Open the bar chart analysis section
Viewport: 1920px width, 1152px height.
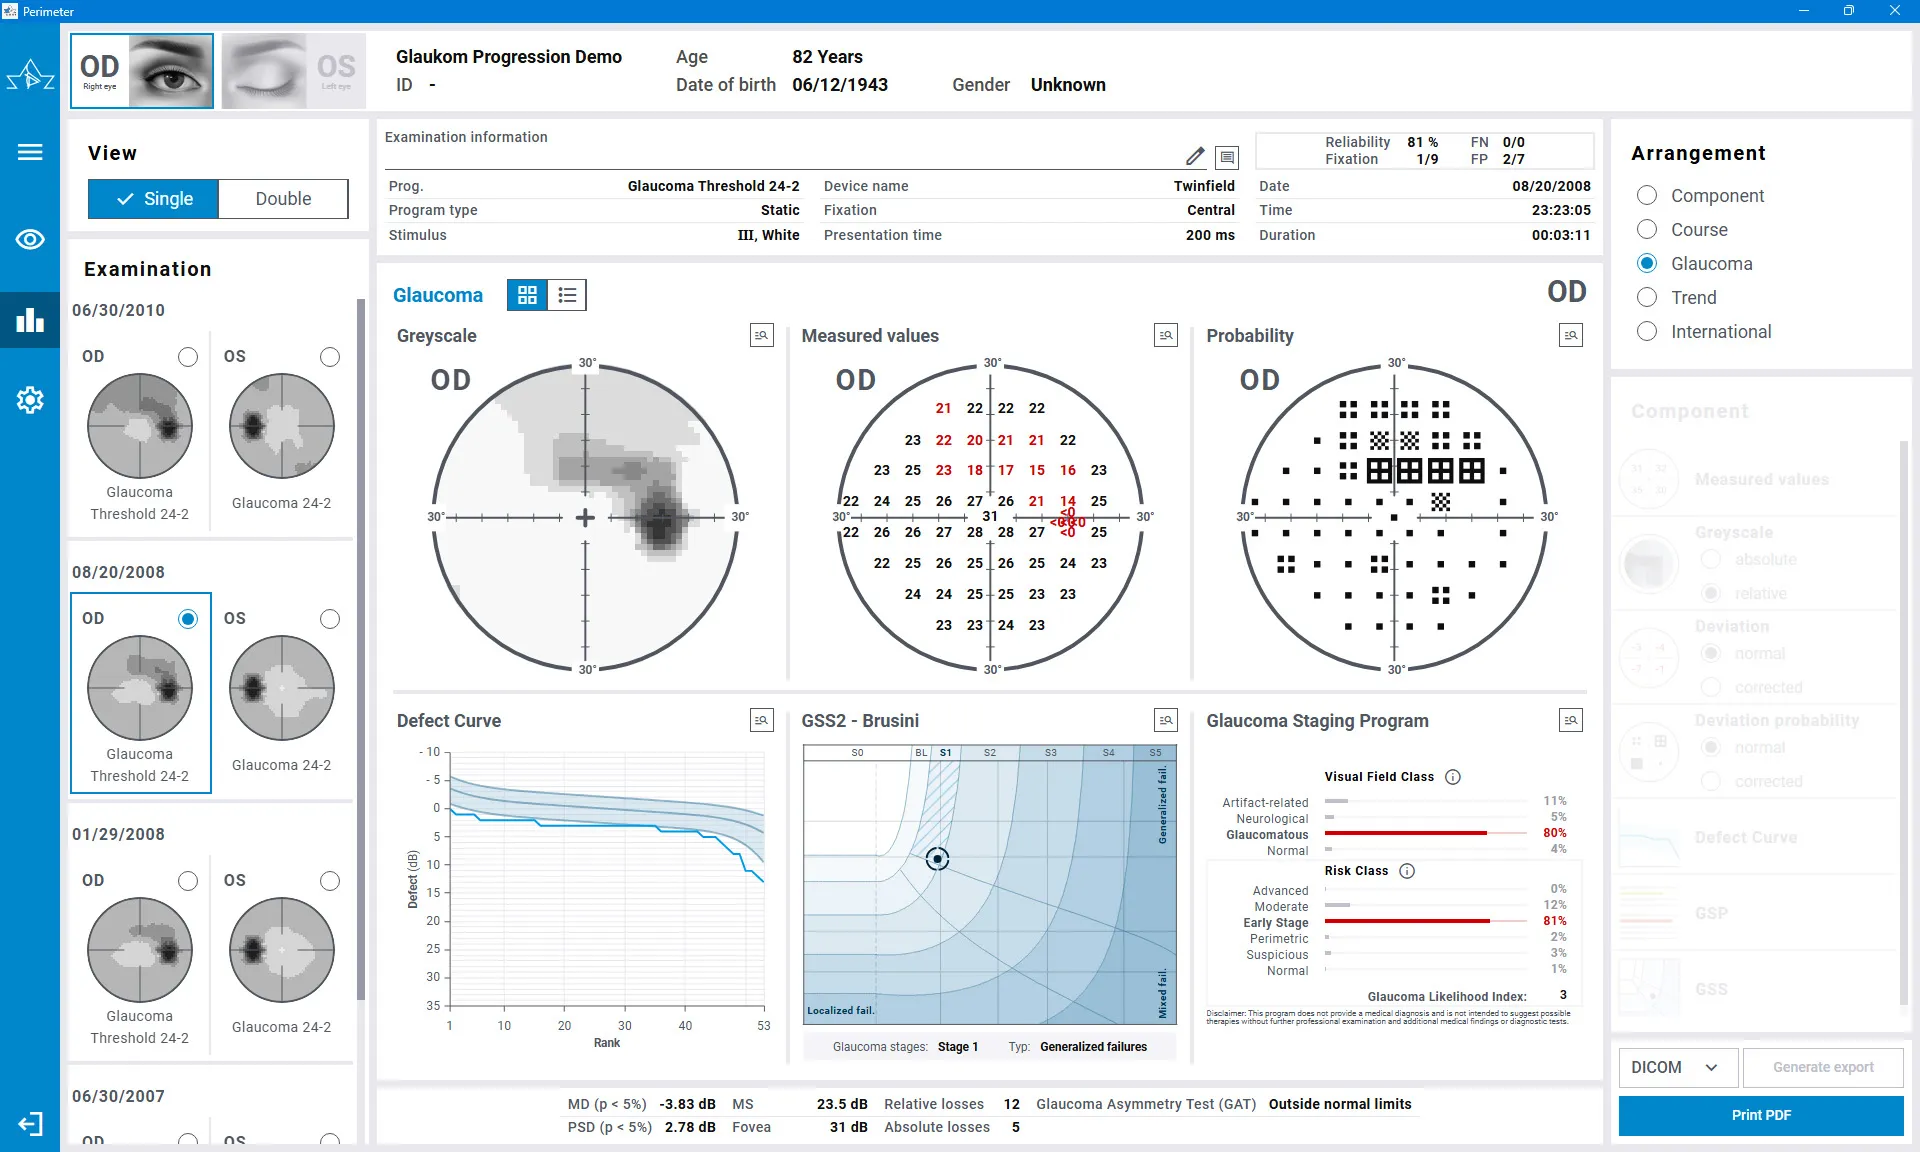tap(30, 320)
